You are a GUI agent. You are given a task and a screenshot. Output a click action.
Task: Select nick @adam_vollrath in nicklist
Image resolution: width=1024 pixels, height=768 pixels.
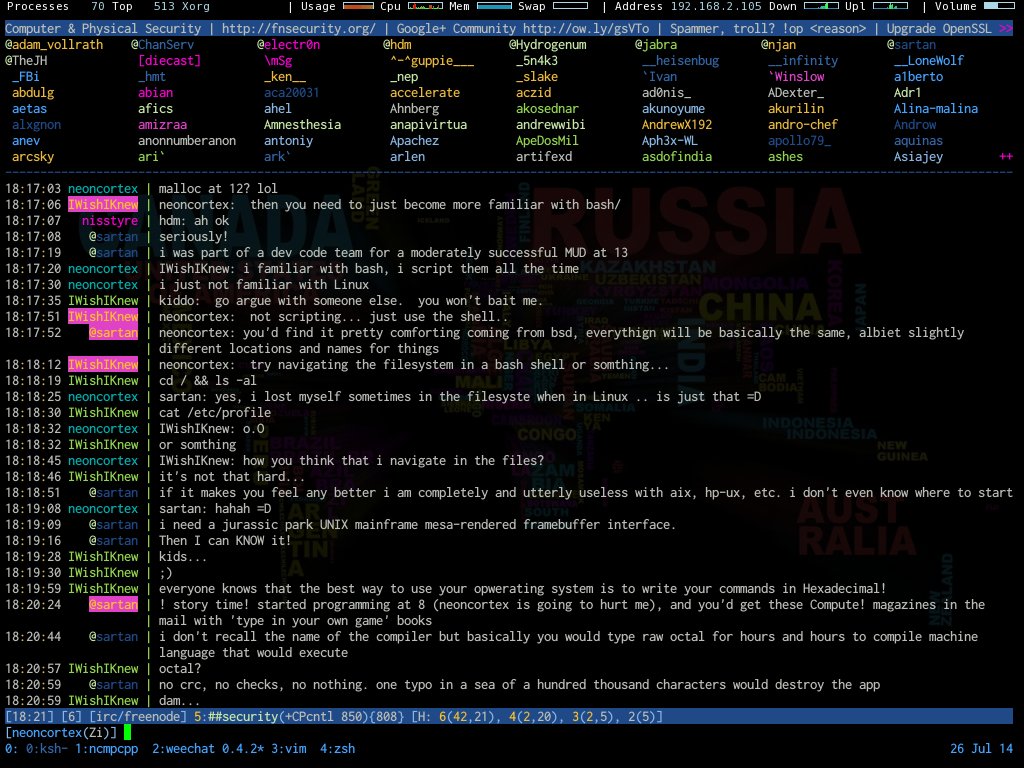point(54,45)
